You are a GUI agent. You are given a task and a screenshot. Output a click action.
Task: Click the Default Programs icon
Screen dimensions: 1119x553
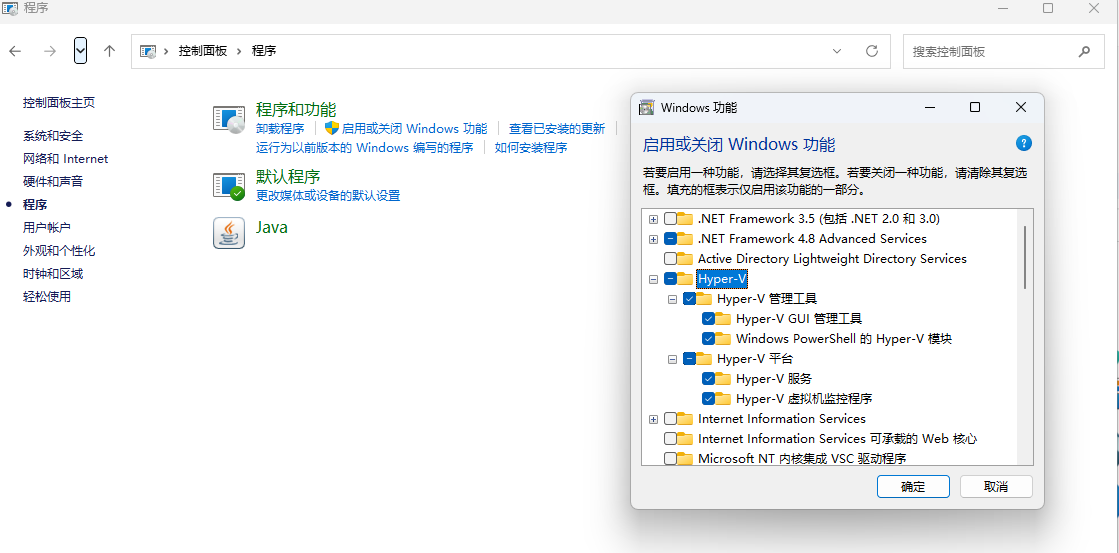[229, 186]
